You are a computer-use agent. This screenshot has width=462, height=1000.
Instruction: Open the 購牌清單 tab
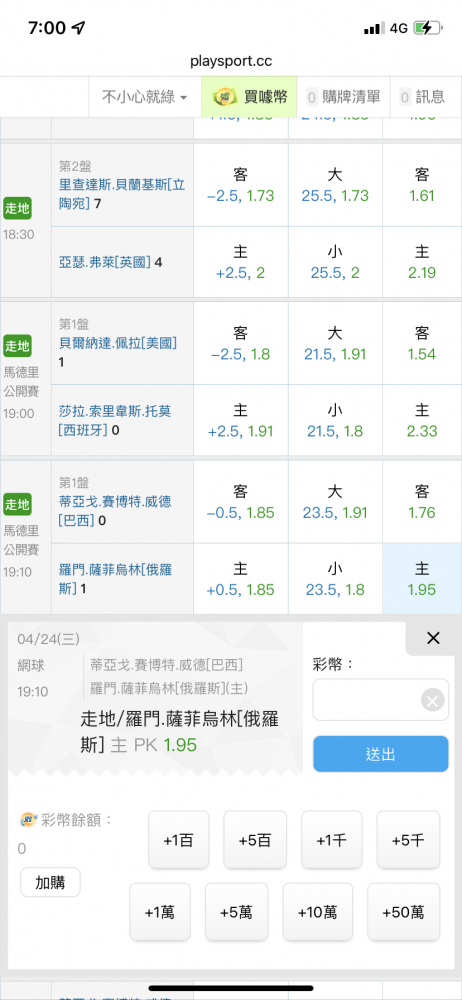tap(344, 97)
